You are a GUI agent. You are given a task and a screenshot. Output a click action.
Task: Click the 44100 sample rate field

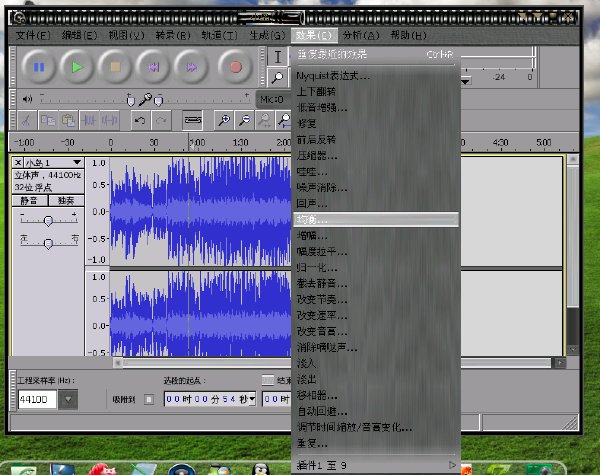click(37, 400)
